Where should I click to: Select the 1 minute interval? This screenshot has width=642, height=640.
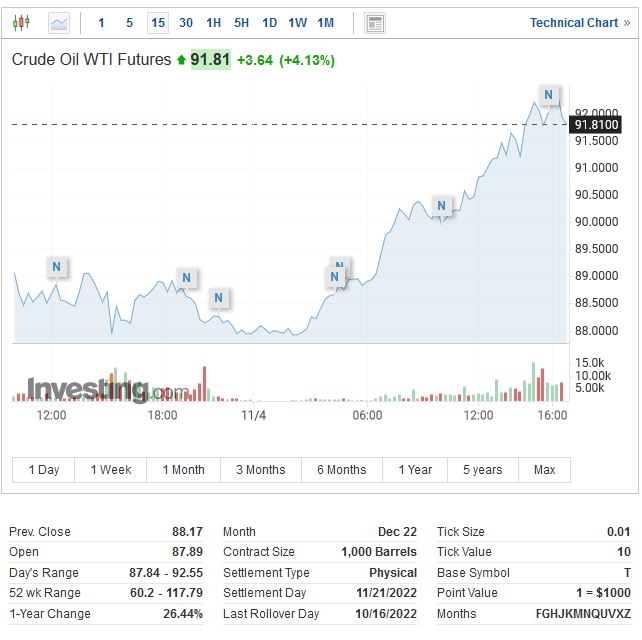click(101, 22)
